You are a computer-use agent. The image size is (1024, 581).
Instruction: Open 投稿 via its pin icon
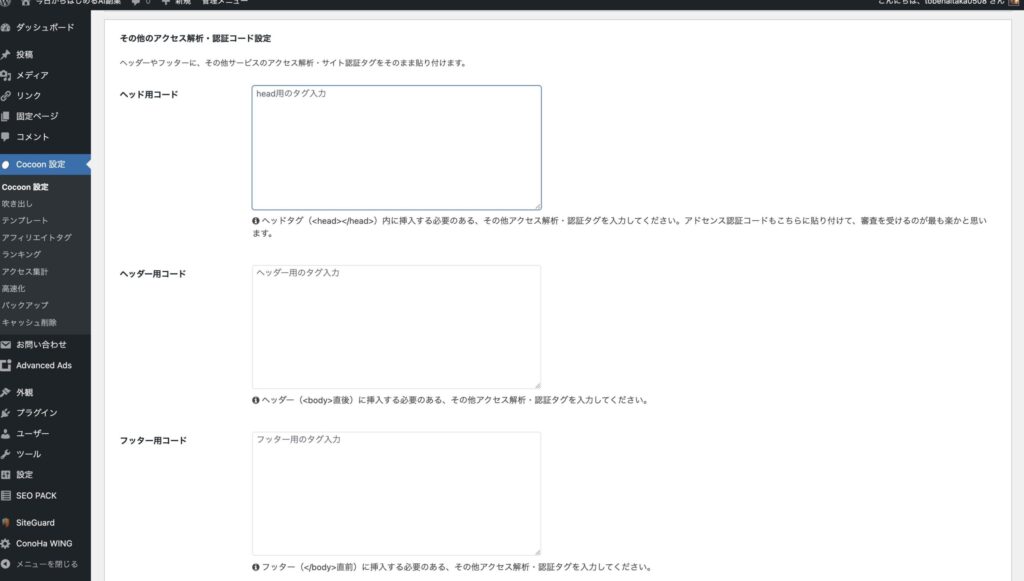[5, 54]
